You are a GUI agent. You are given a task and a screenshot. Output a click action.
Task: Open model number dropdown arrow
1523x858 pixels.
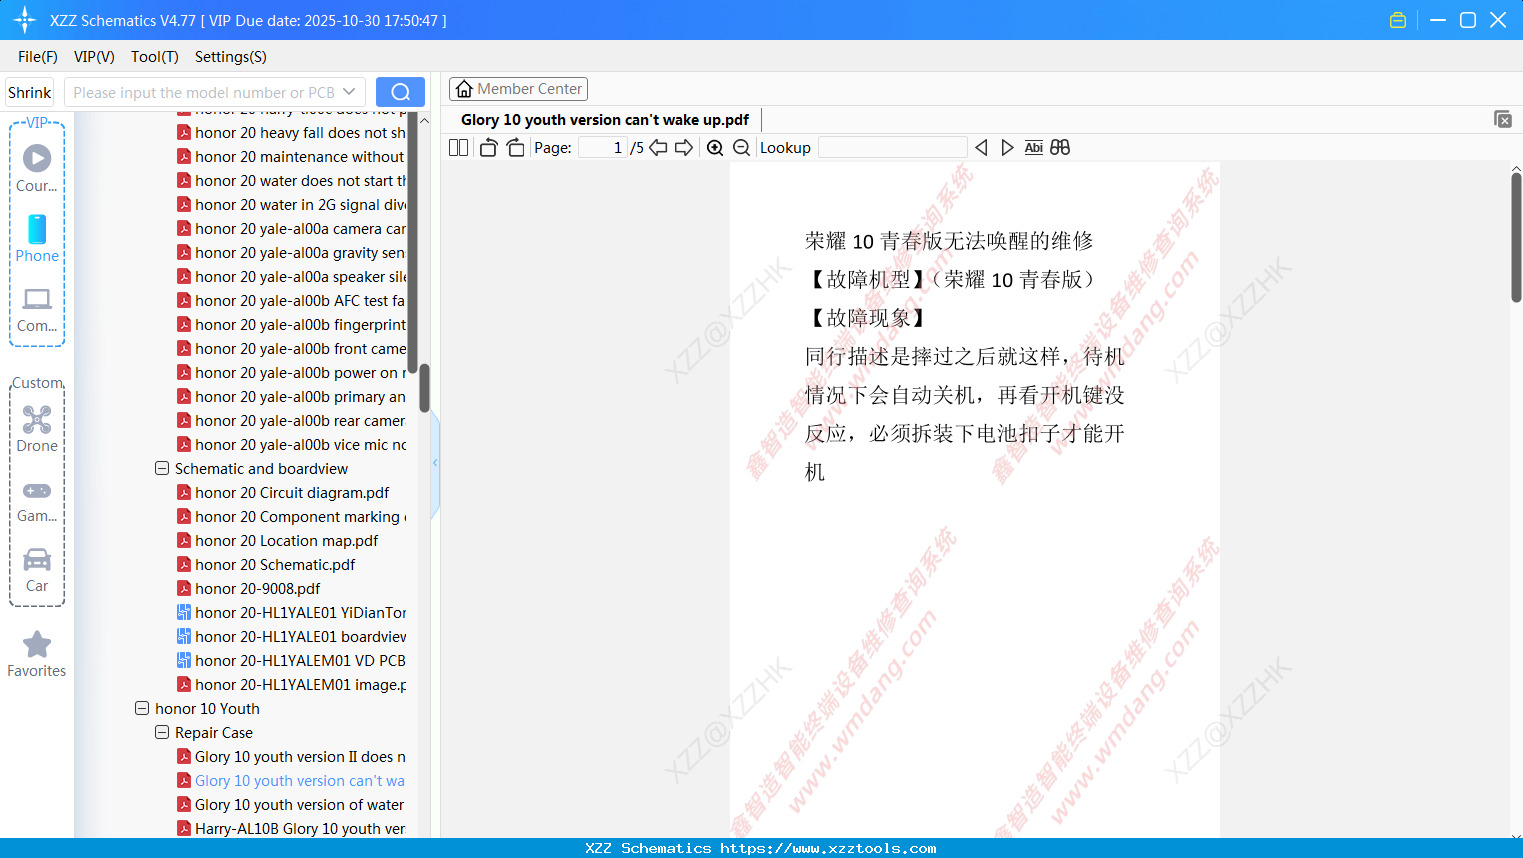(349, 92)
